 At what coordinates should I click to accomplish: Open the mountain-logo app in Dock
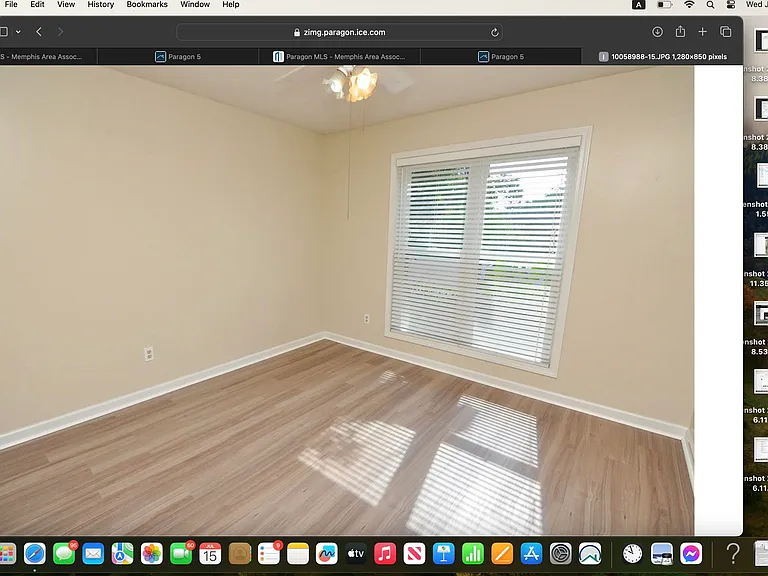coord(590,554)
